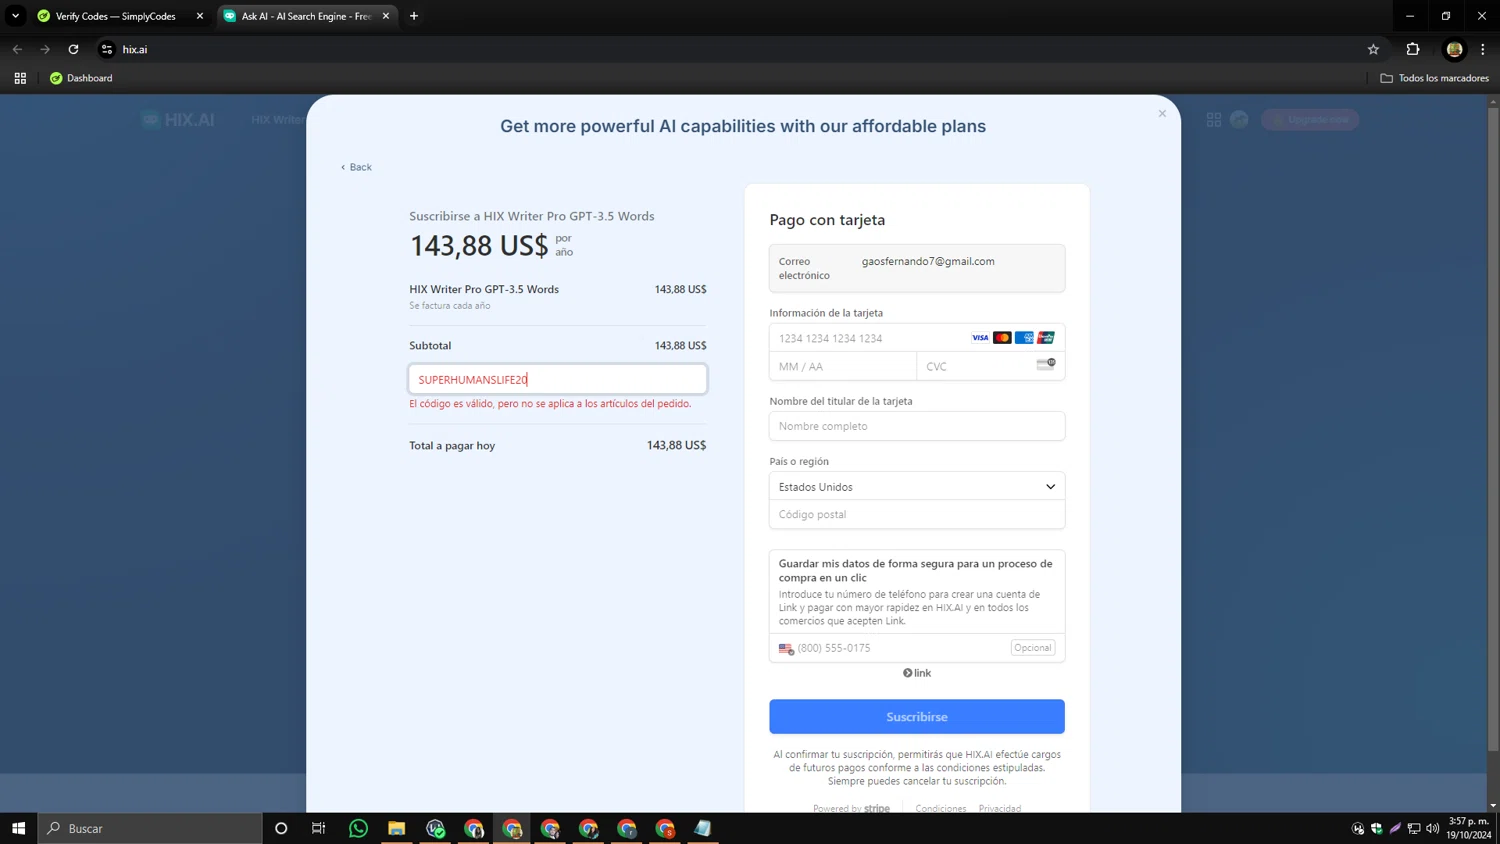Screen dimensions: 1500x844
Task: Close the pricing plans modal
Action: [x=1162, y=113]
